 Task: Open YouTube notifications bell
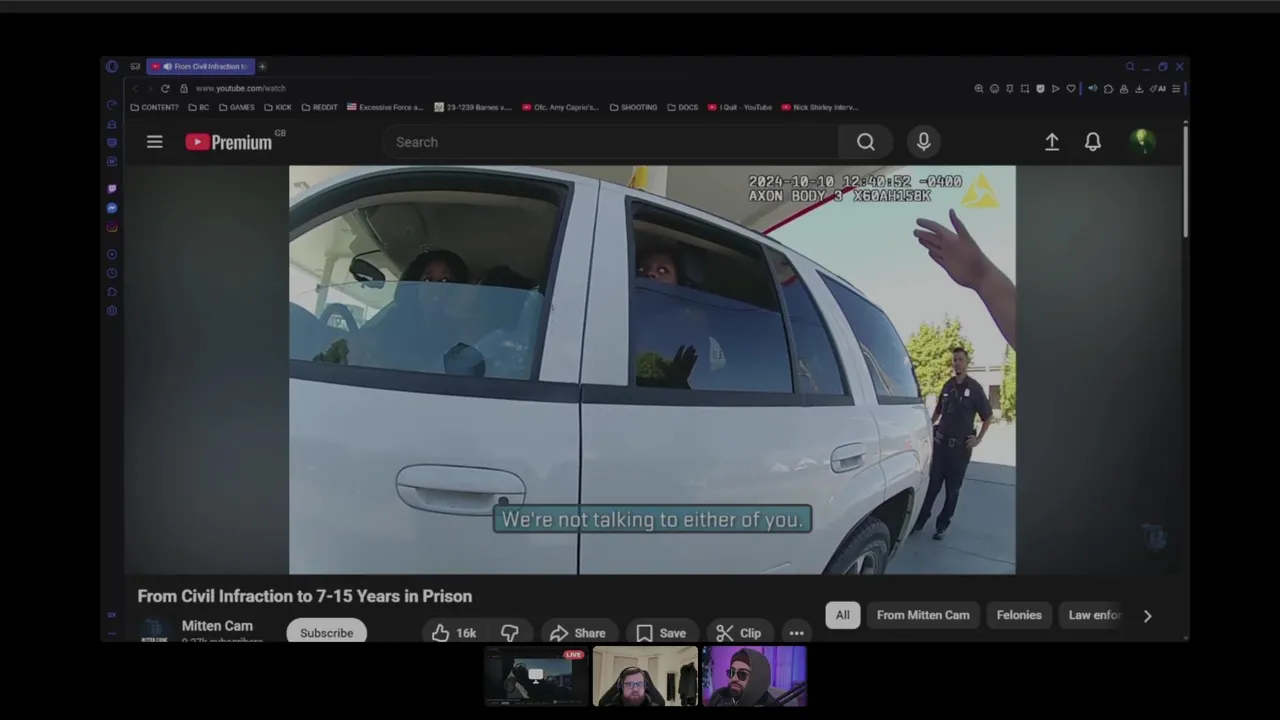1093,142
